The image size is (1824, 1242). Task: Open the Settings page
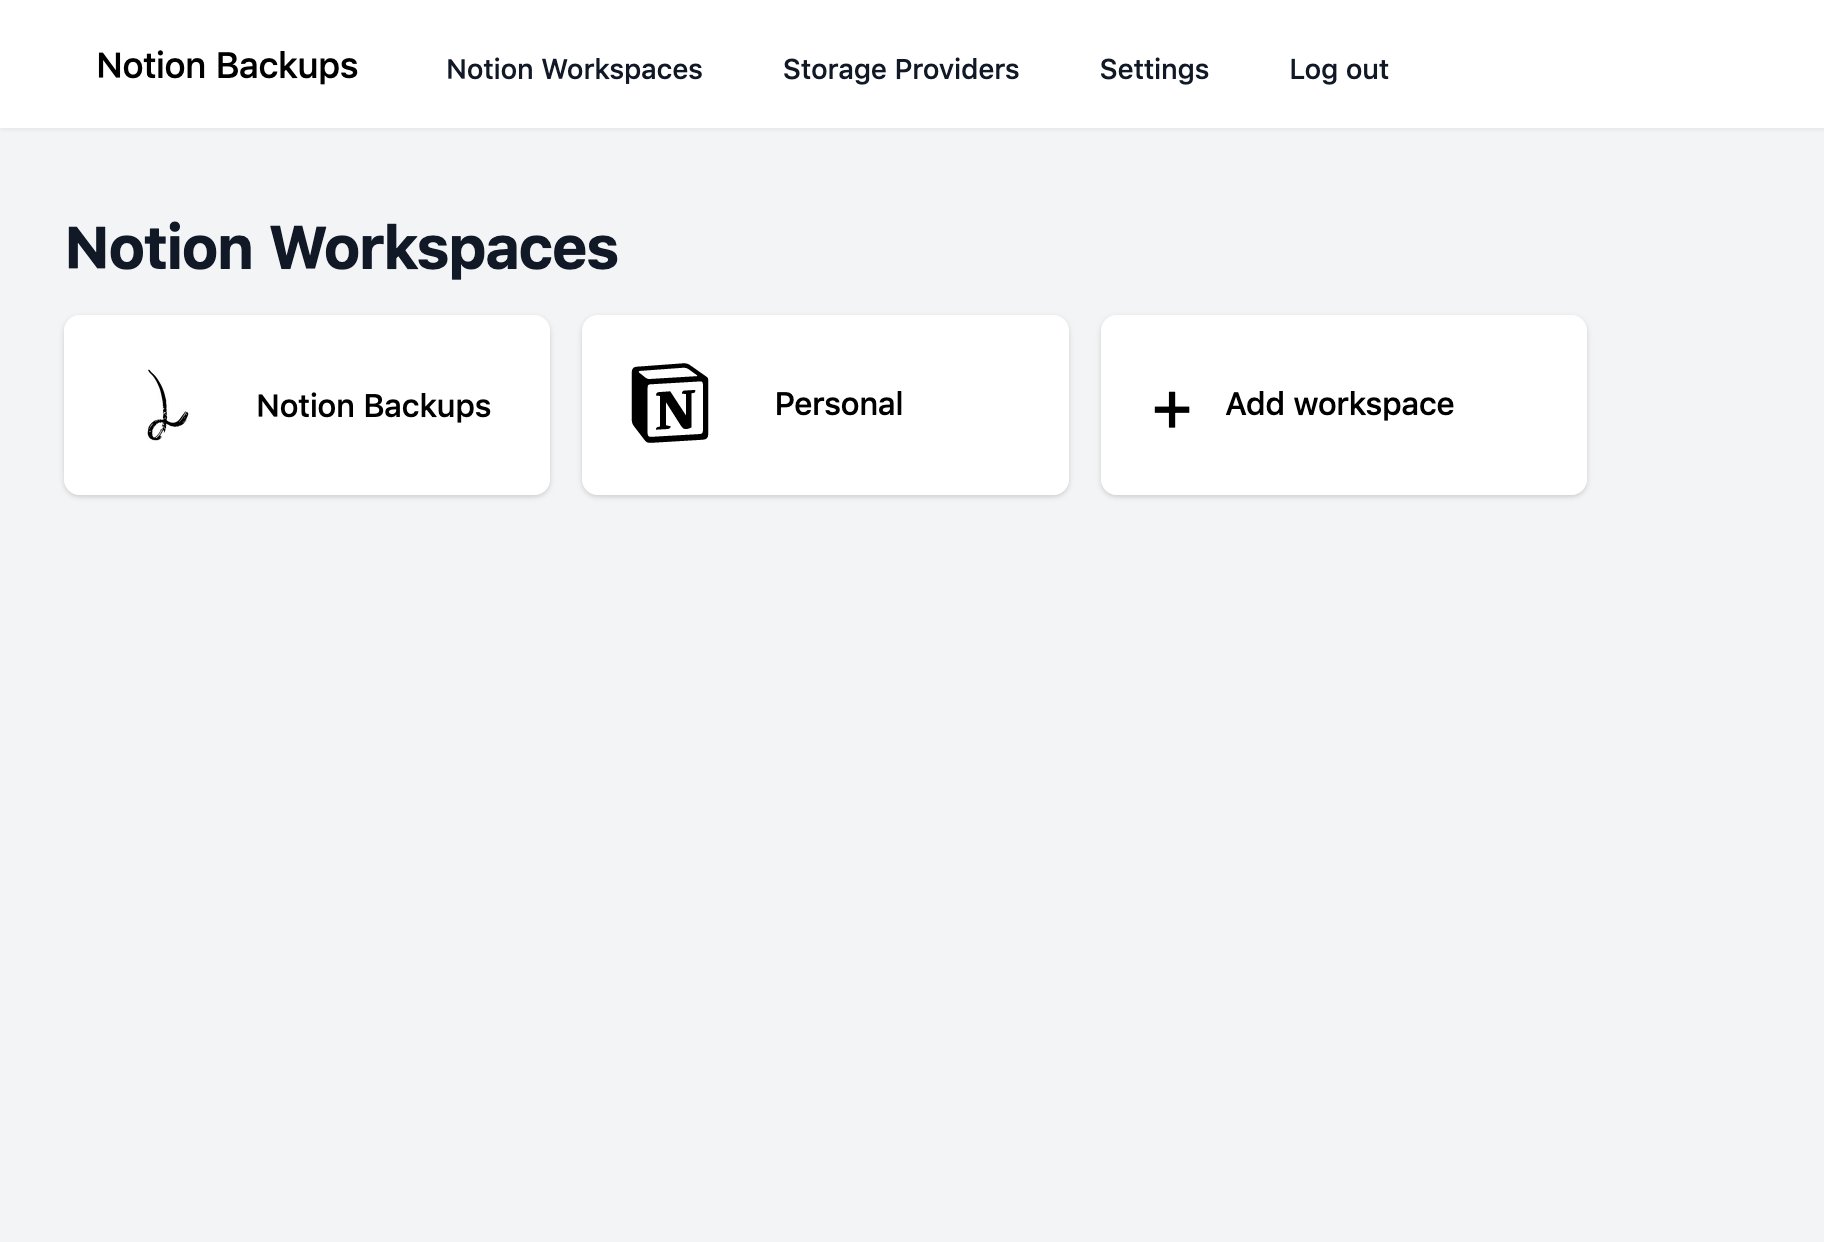1154,69
